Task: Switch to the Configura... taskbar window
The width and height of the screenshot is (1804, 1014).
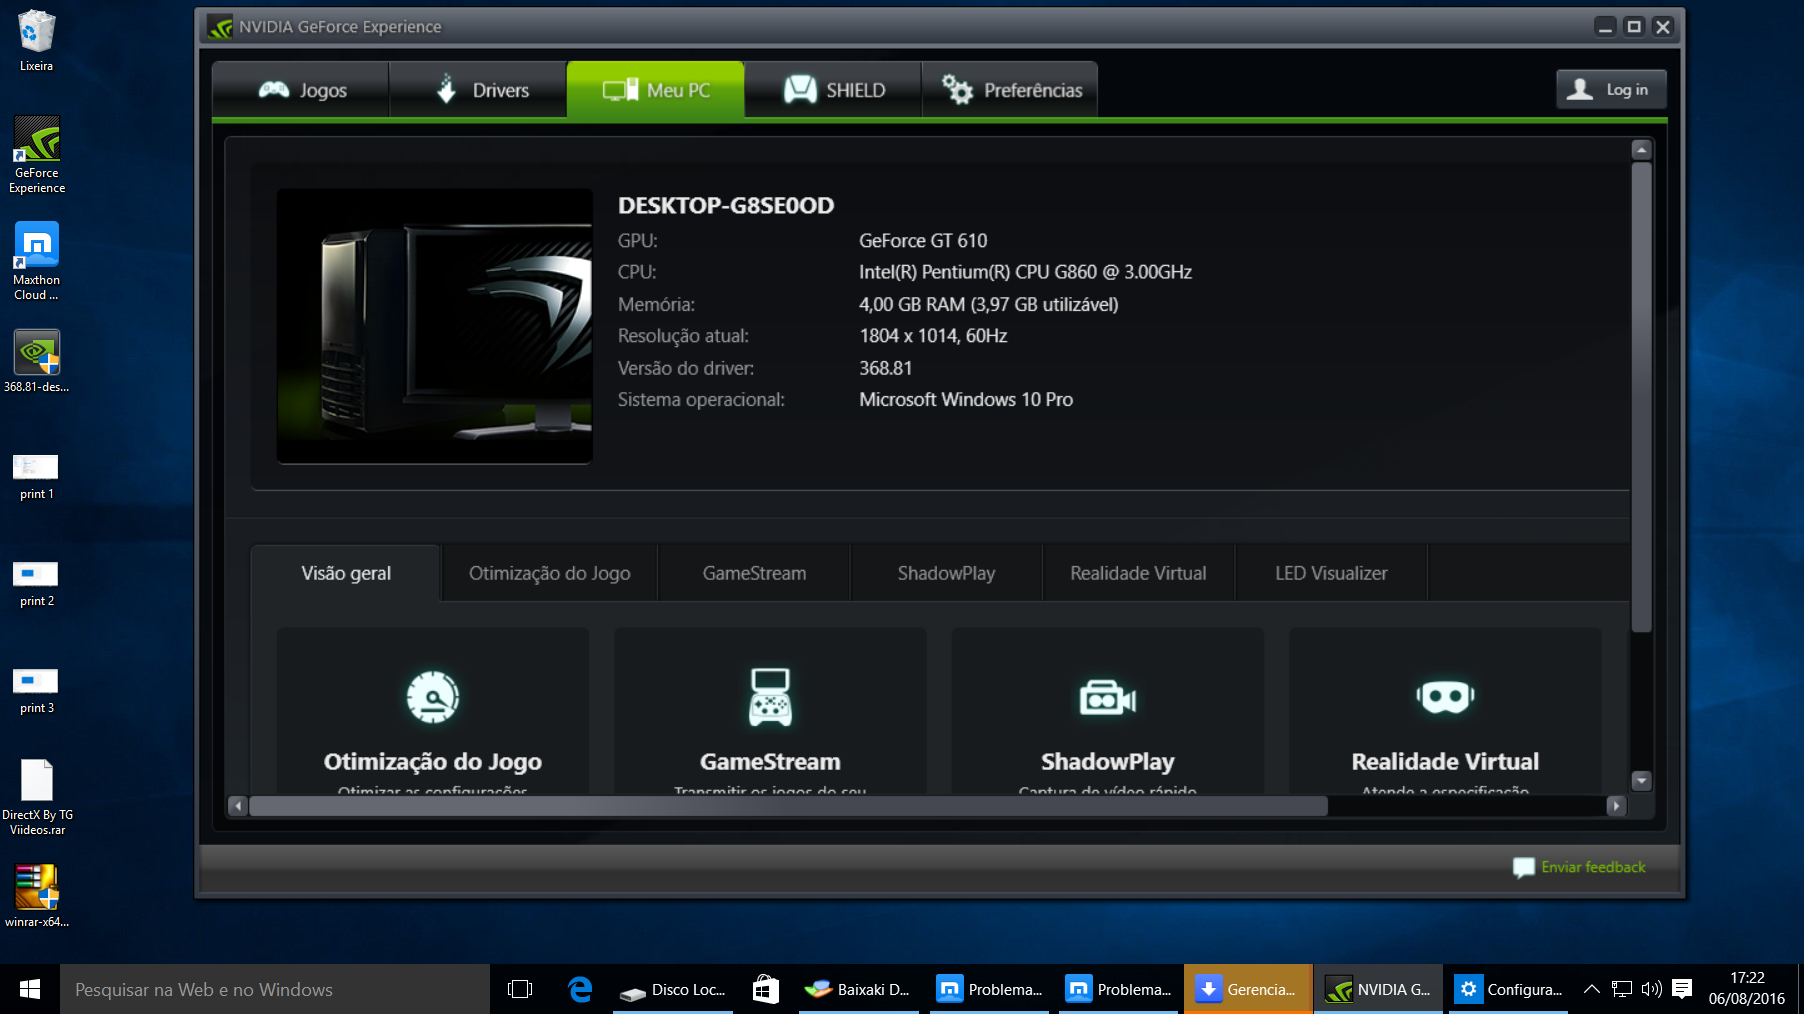Action: click(1508, 989)
